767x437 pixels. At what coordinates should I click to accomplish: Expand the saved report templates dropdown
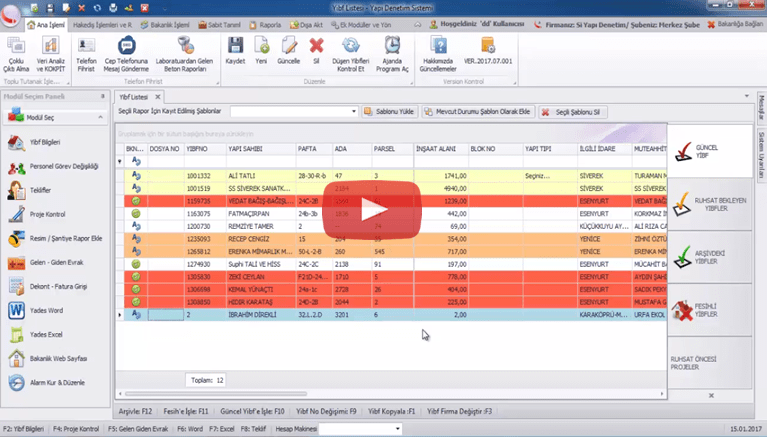[x=353, y=112]
